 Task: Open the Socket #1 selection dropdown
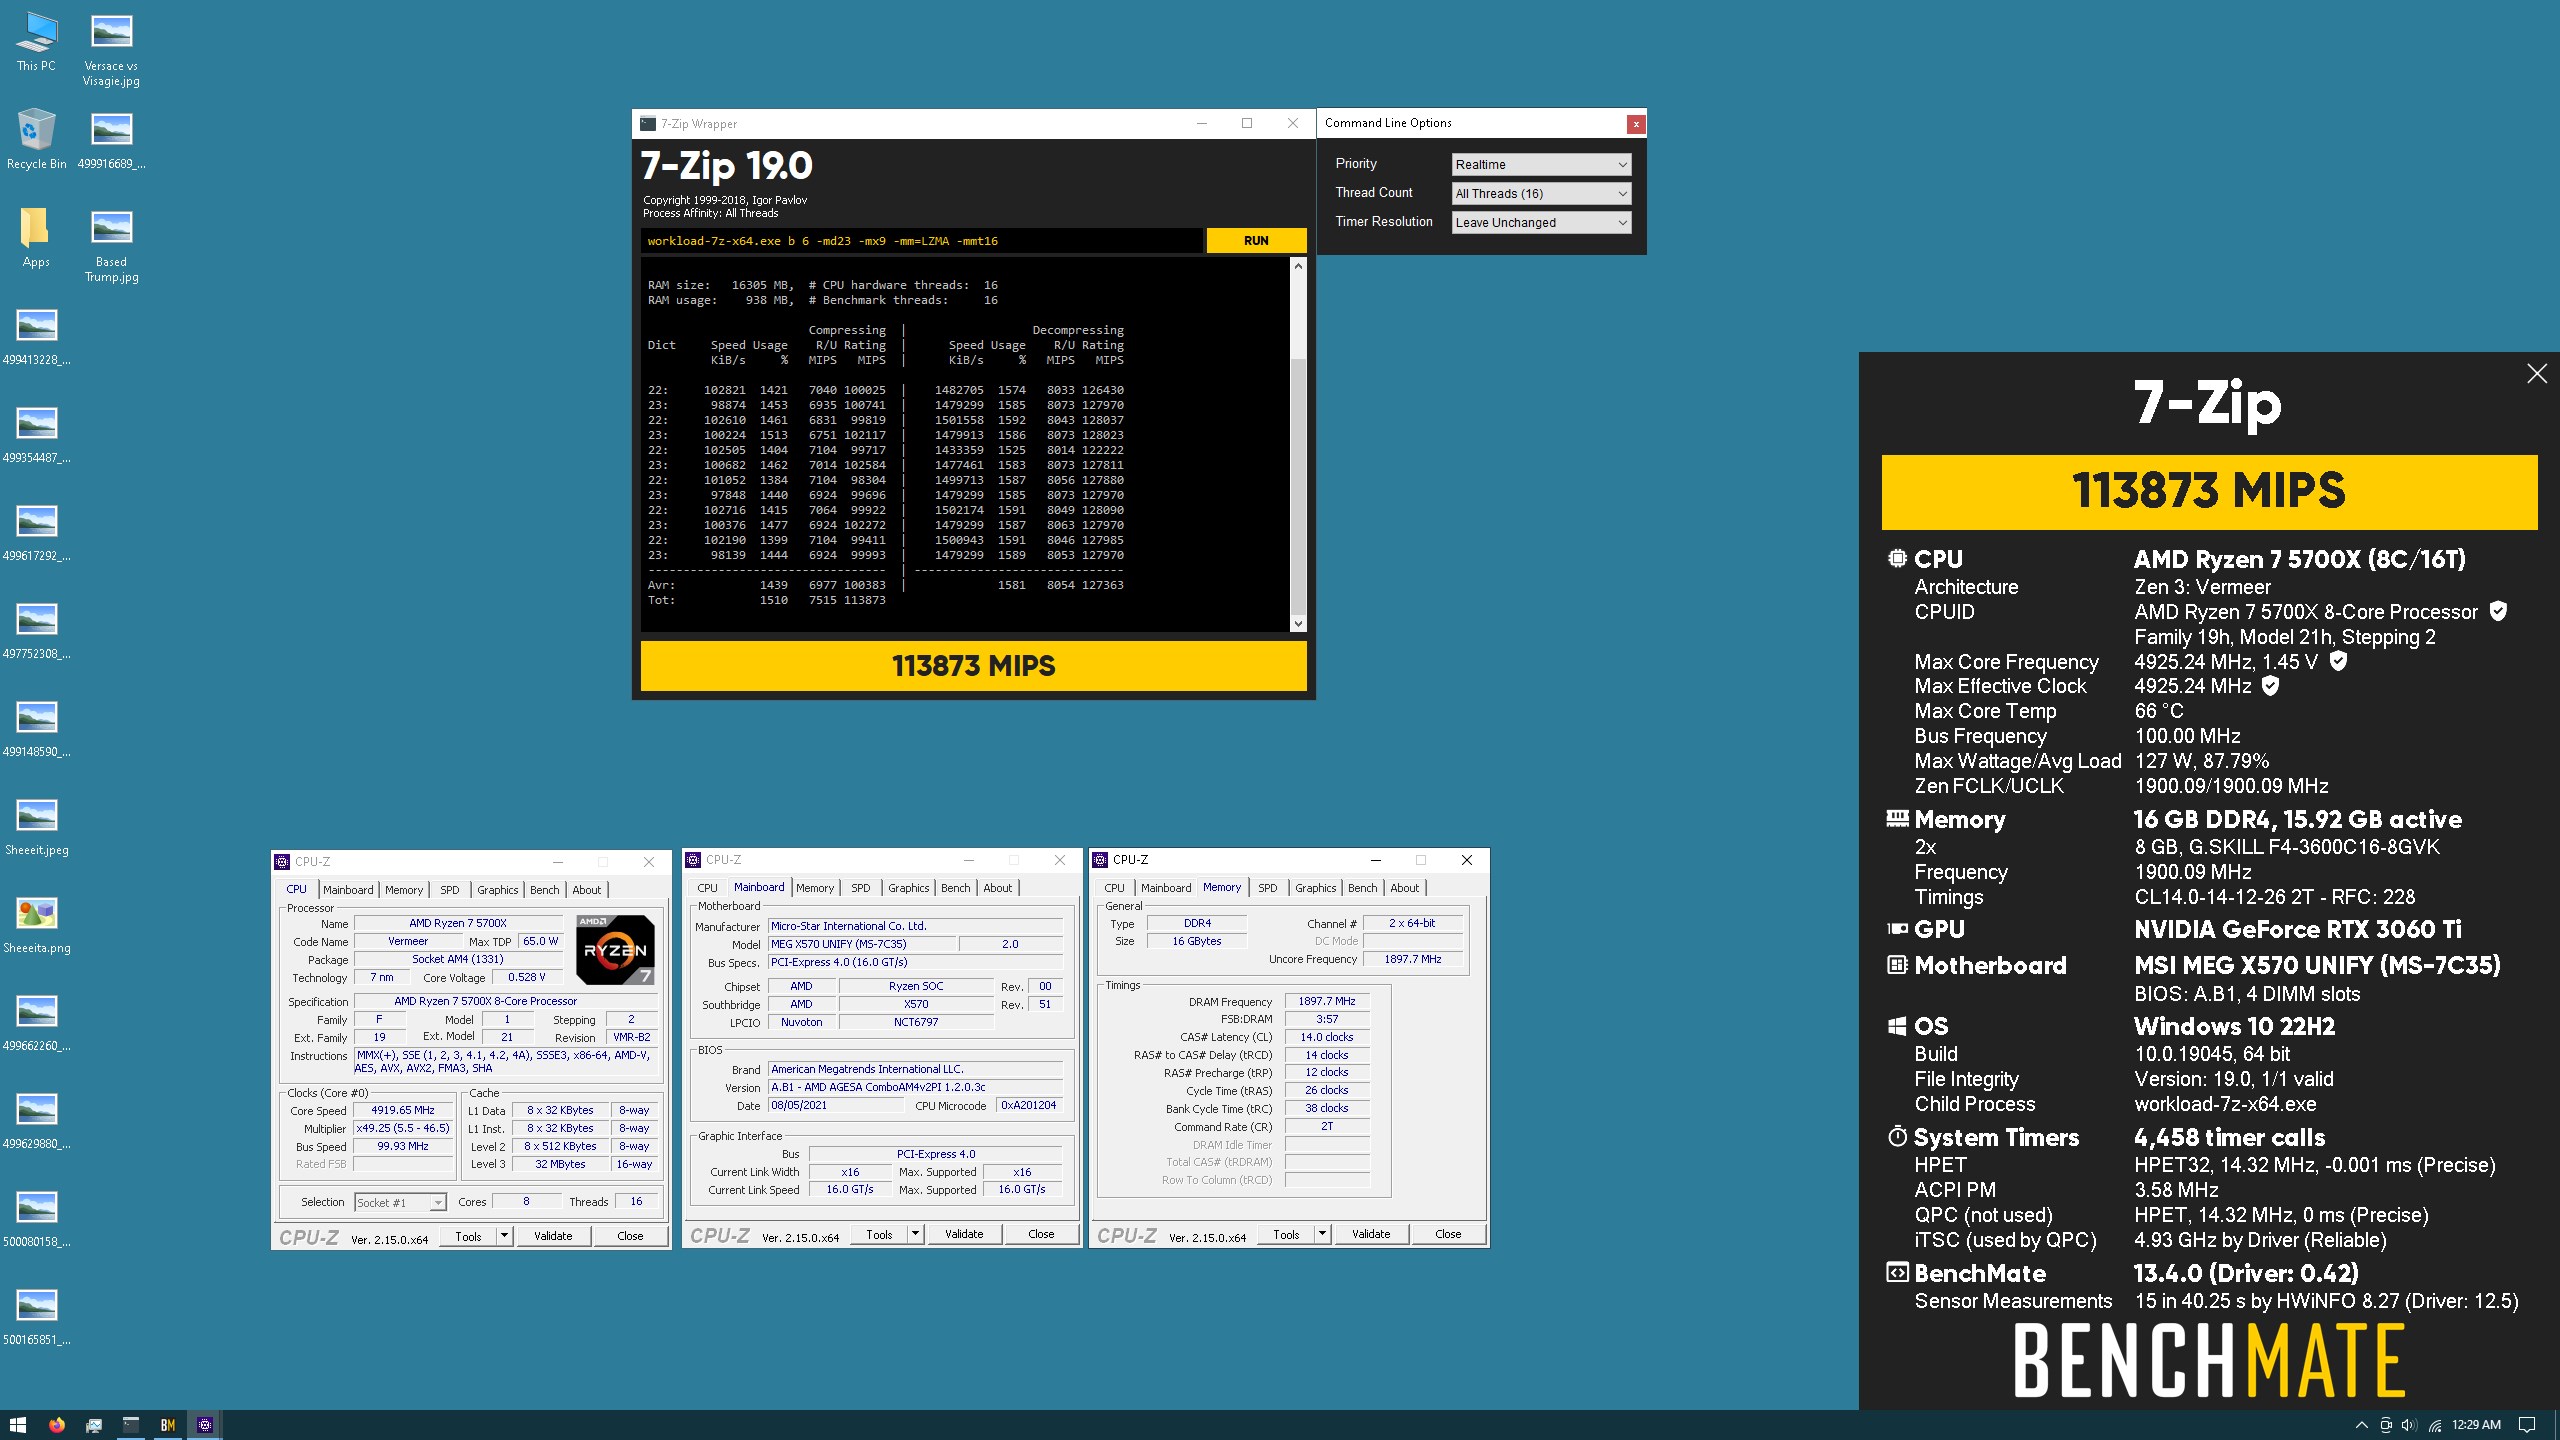(x=400, y=1202)
